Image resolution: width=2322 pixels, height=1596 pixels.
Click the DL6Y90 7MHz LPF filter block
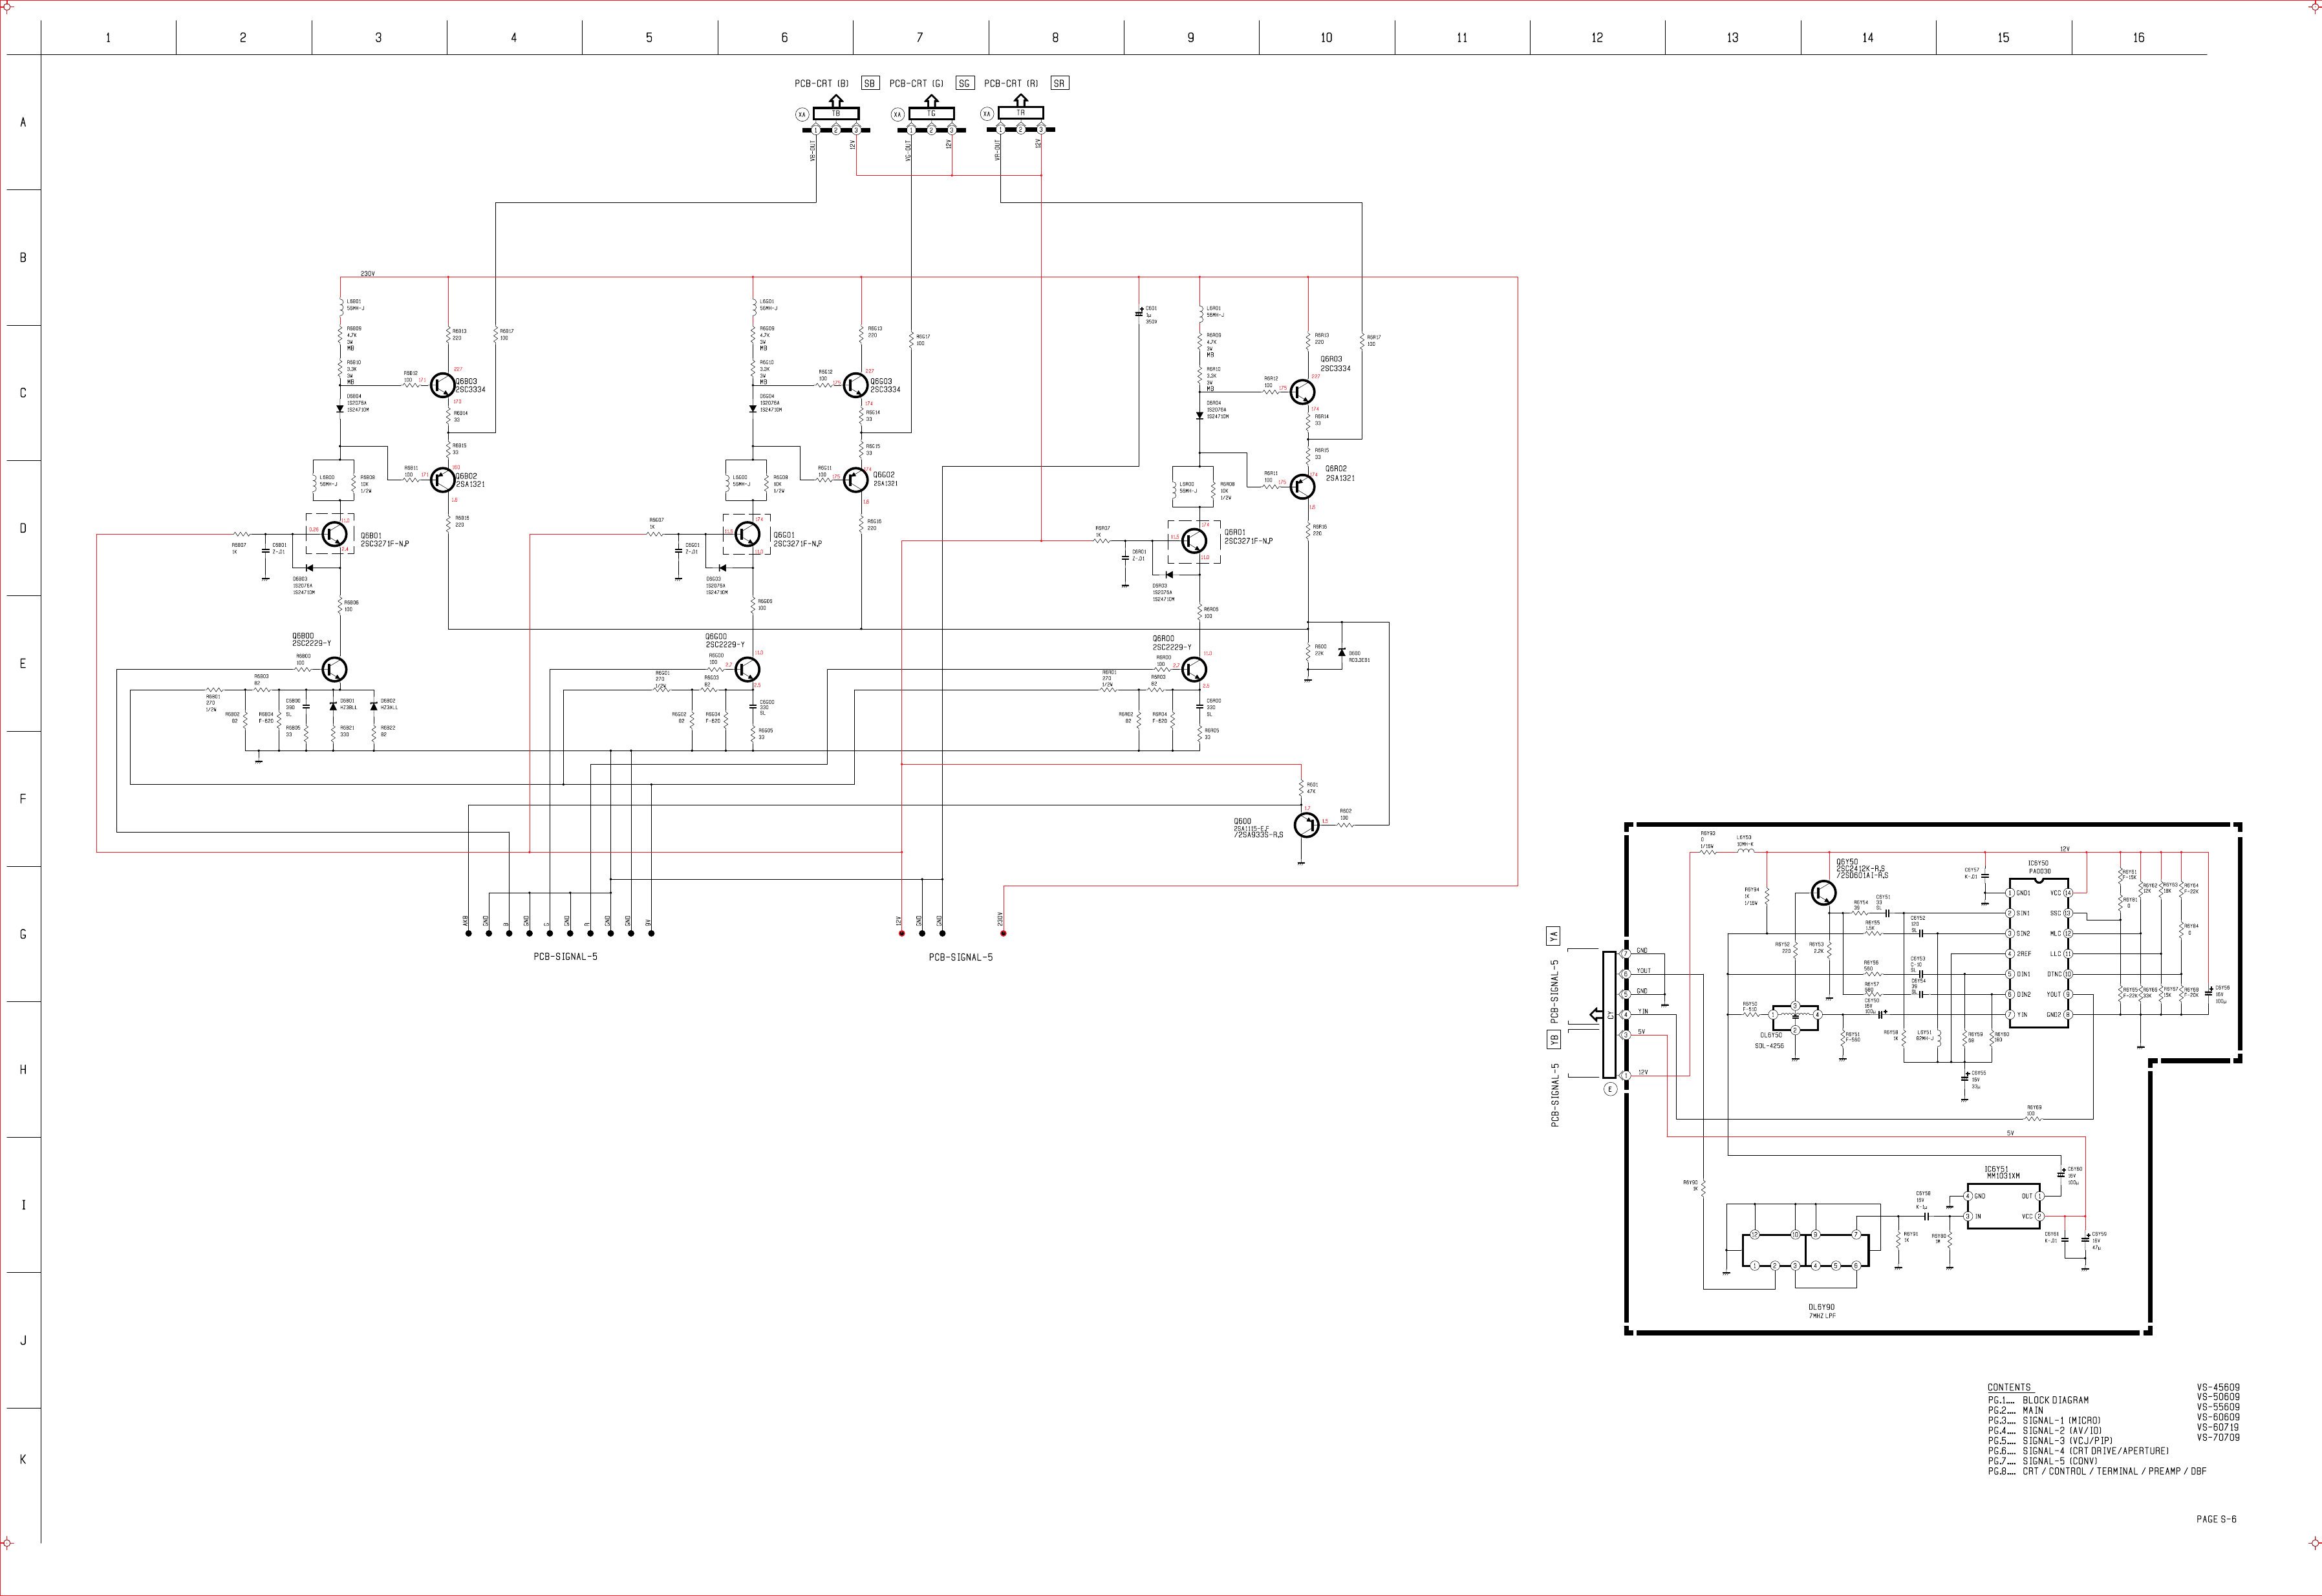click(1805, 1250)
